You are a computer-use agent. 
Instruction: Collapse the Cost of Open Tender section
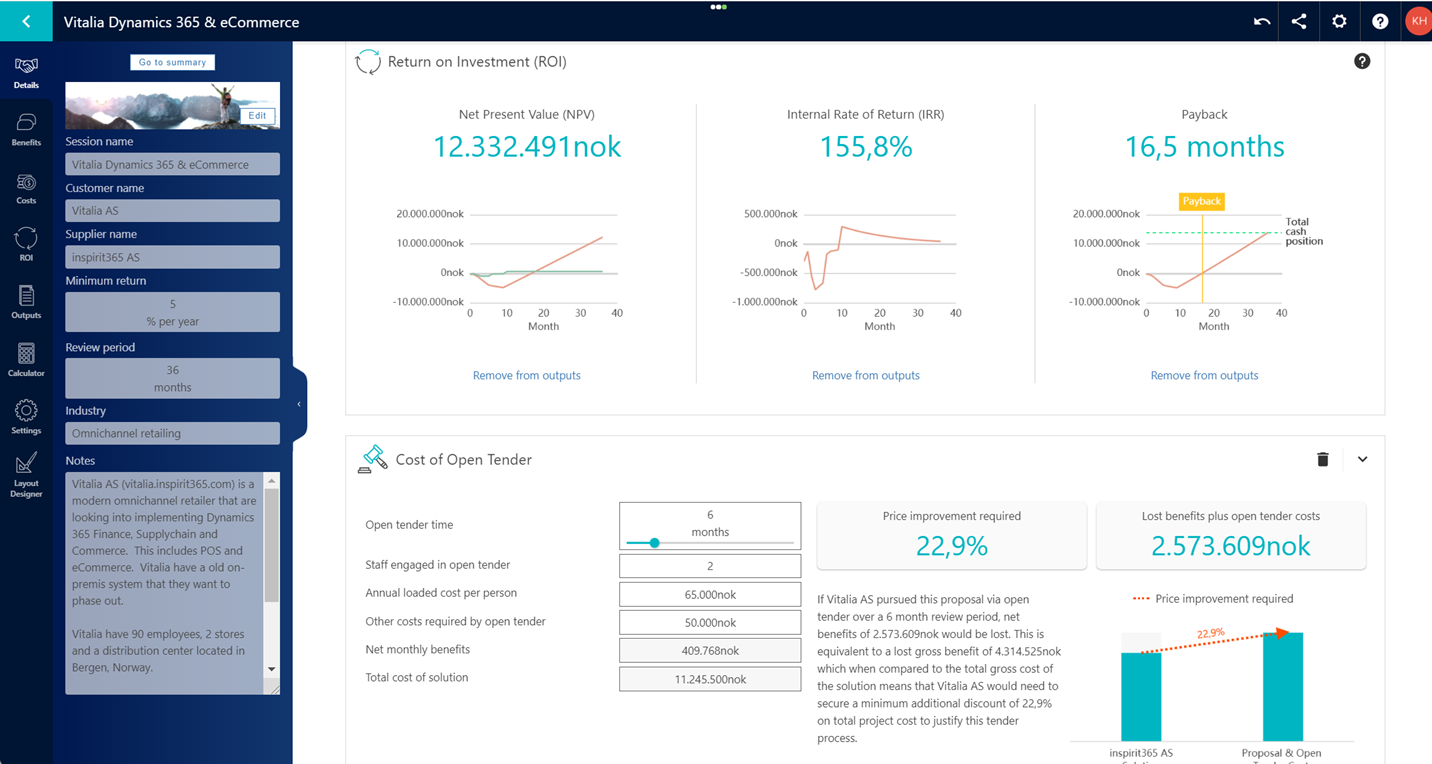[x=1362, y=459]
